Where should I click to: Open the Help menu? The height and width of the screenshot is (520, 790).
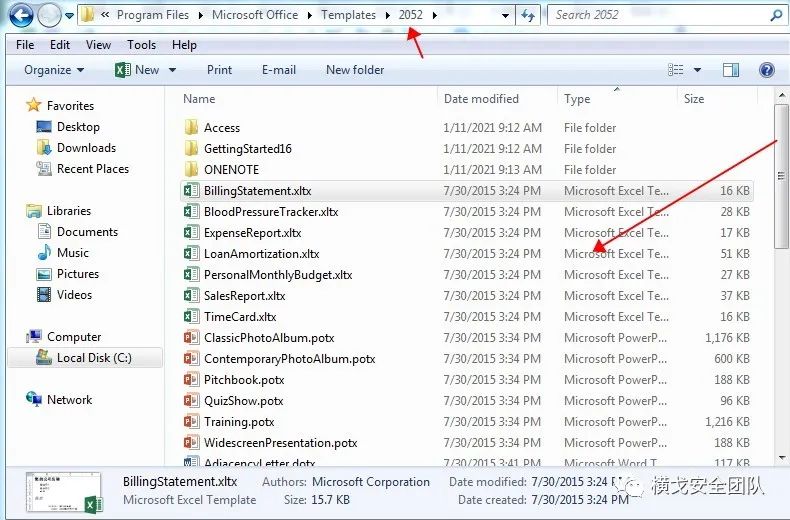[x=184, y=45]
